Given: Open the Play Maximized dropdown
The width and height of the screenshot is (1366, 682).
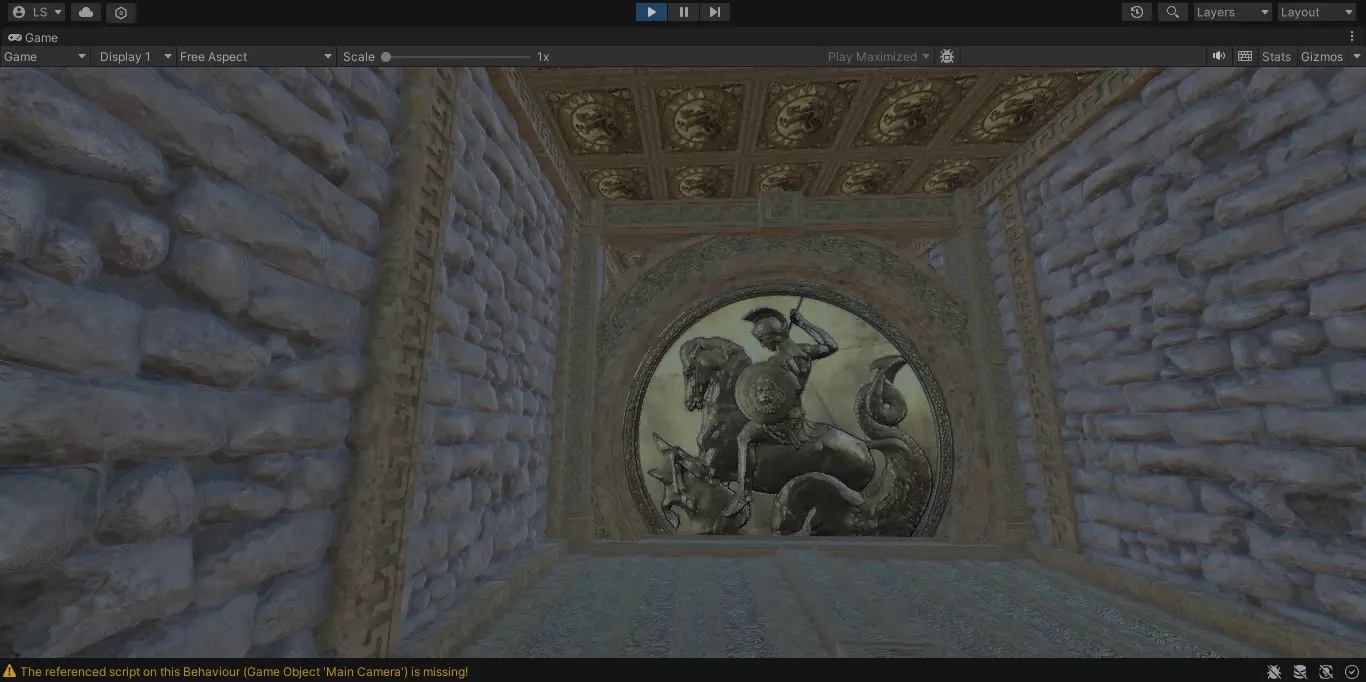Looking at the screenshot, I should point(879,57).
